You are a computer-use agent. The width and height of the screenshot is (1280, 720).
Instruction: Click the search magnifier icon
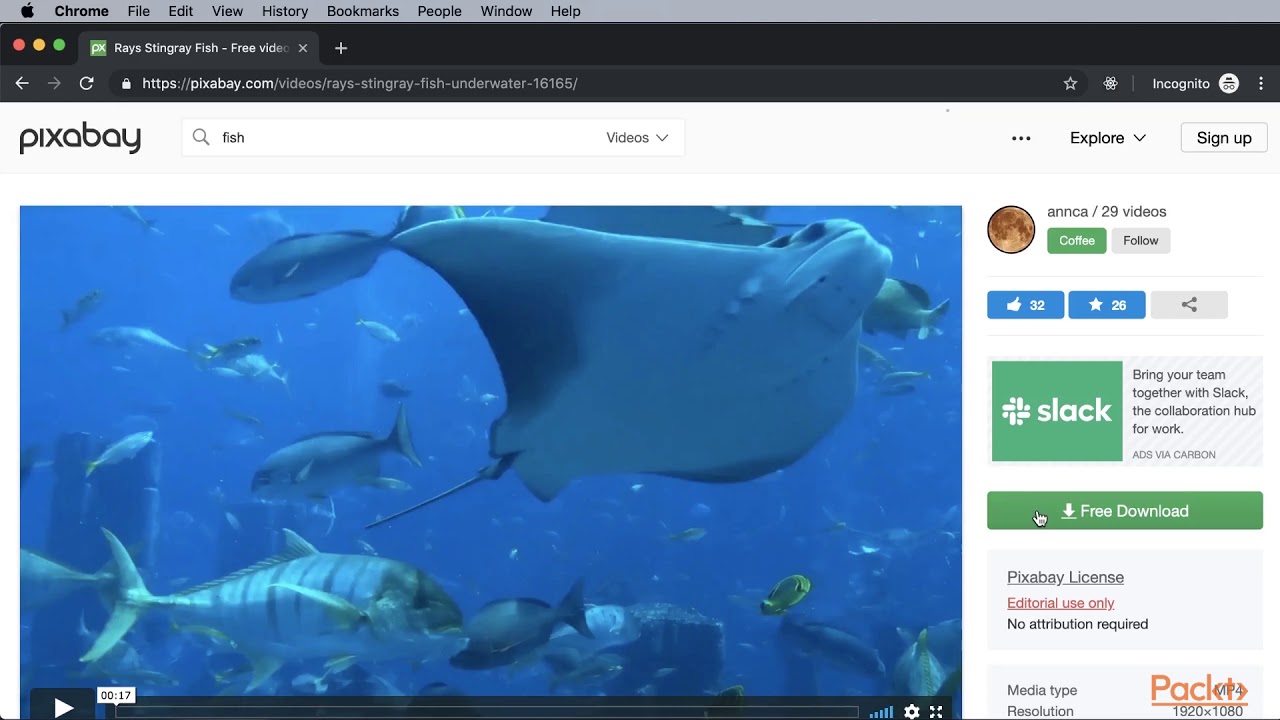tap(201, 138)
